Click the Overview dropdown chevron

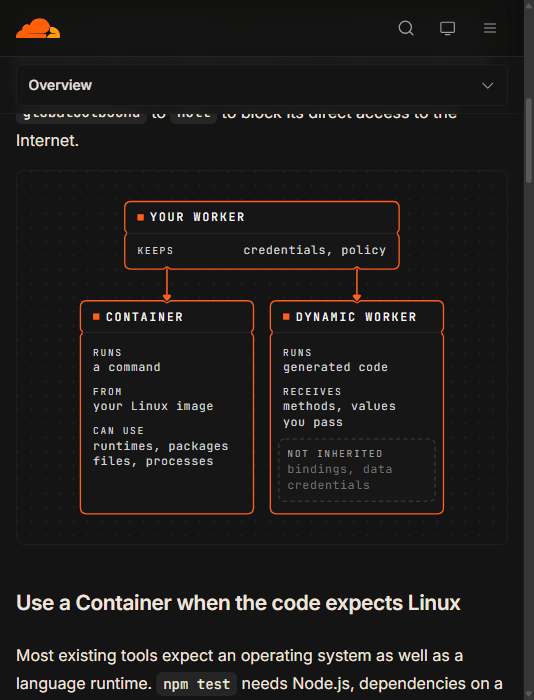point(488,85)
